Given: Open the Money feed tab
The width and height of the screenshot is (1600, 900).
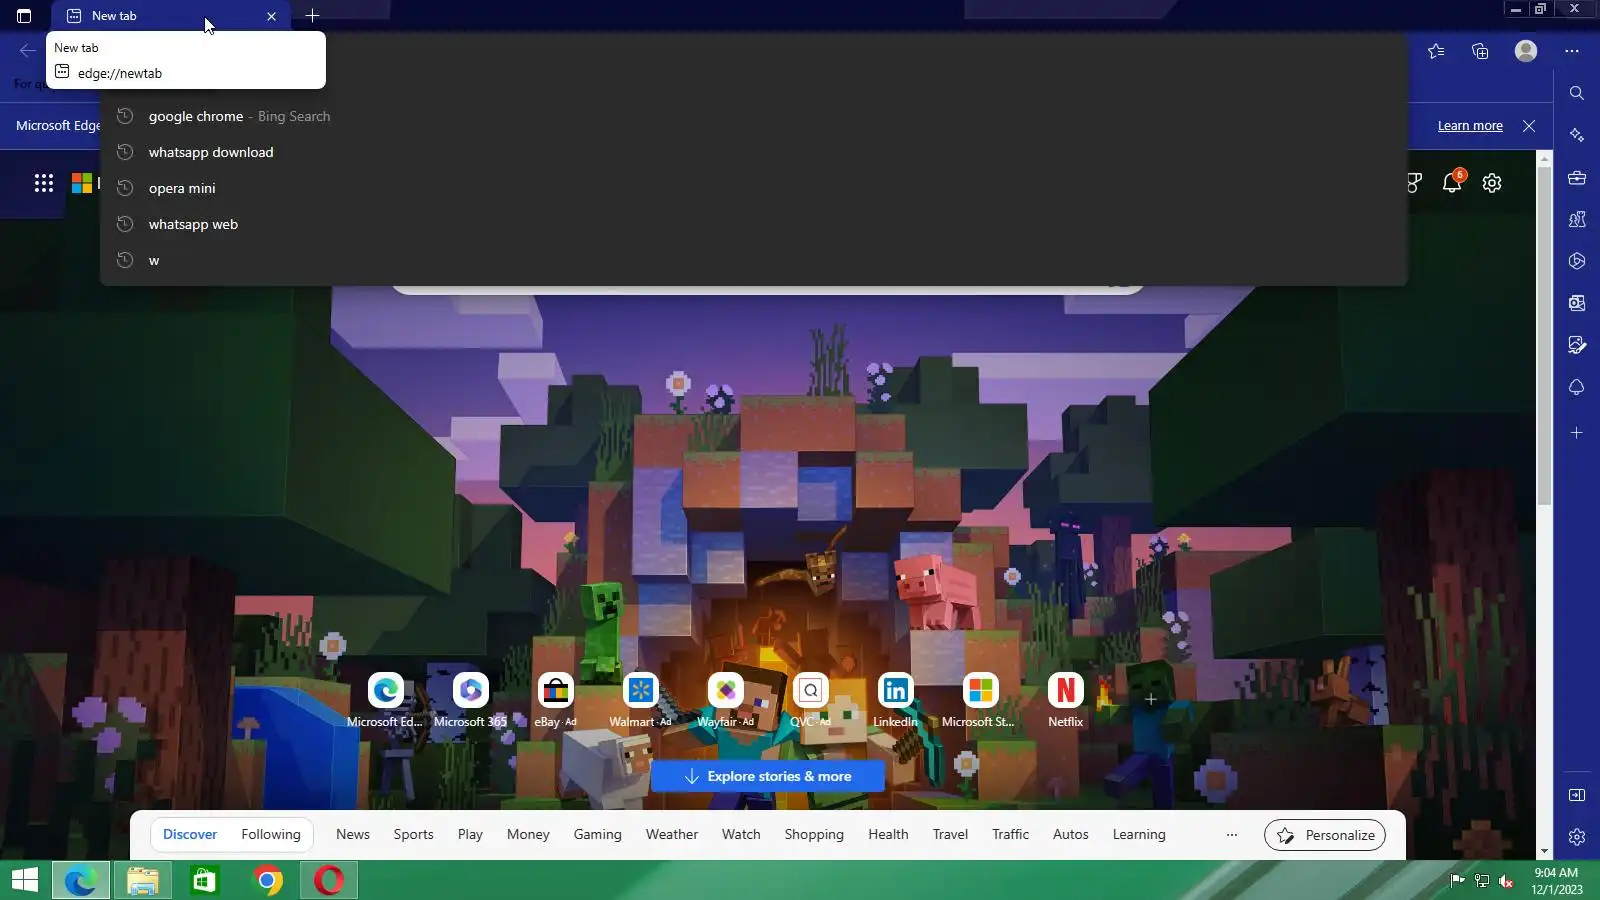Looking at the screenshot, I should [x=528, y=834].
